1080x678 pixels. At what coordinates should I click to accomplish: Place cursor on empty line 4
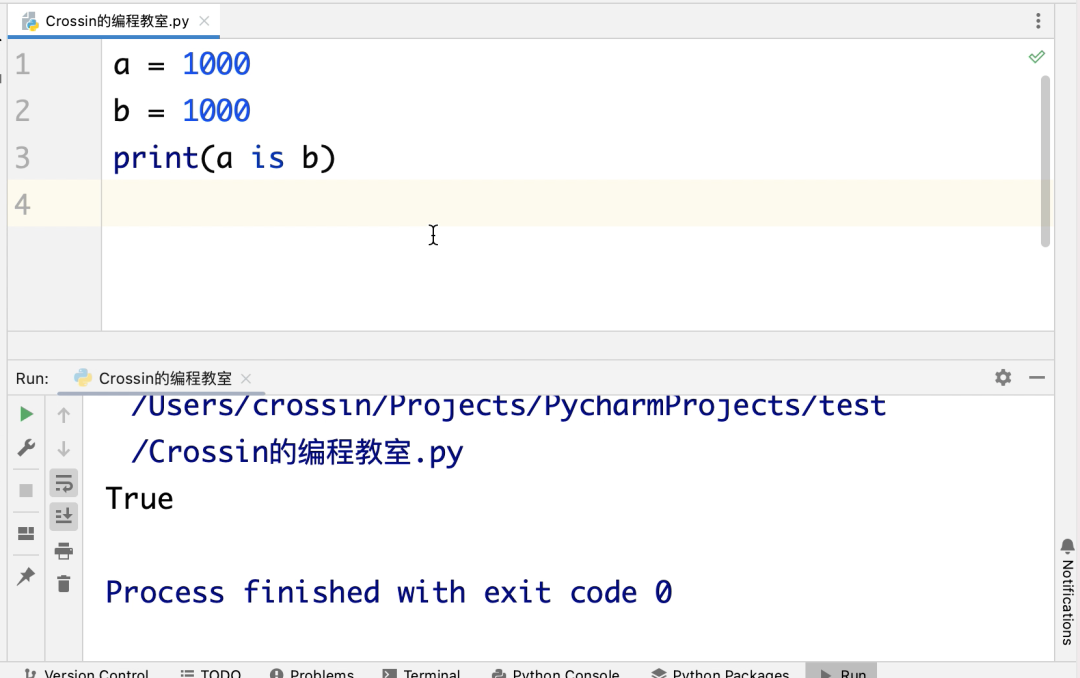[x=577, y=204]
